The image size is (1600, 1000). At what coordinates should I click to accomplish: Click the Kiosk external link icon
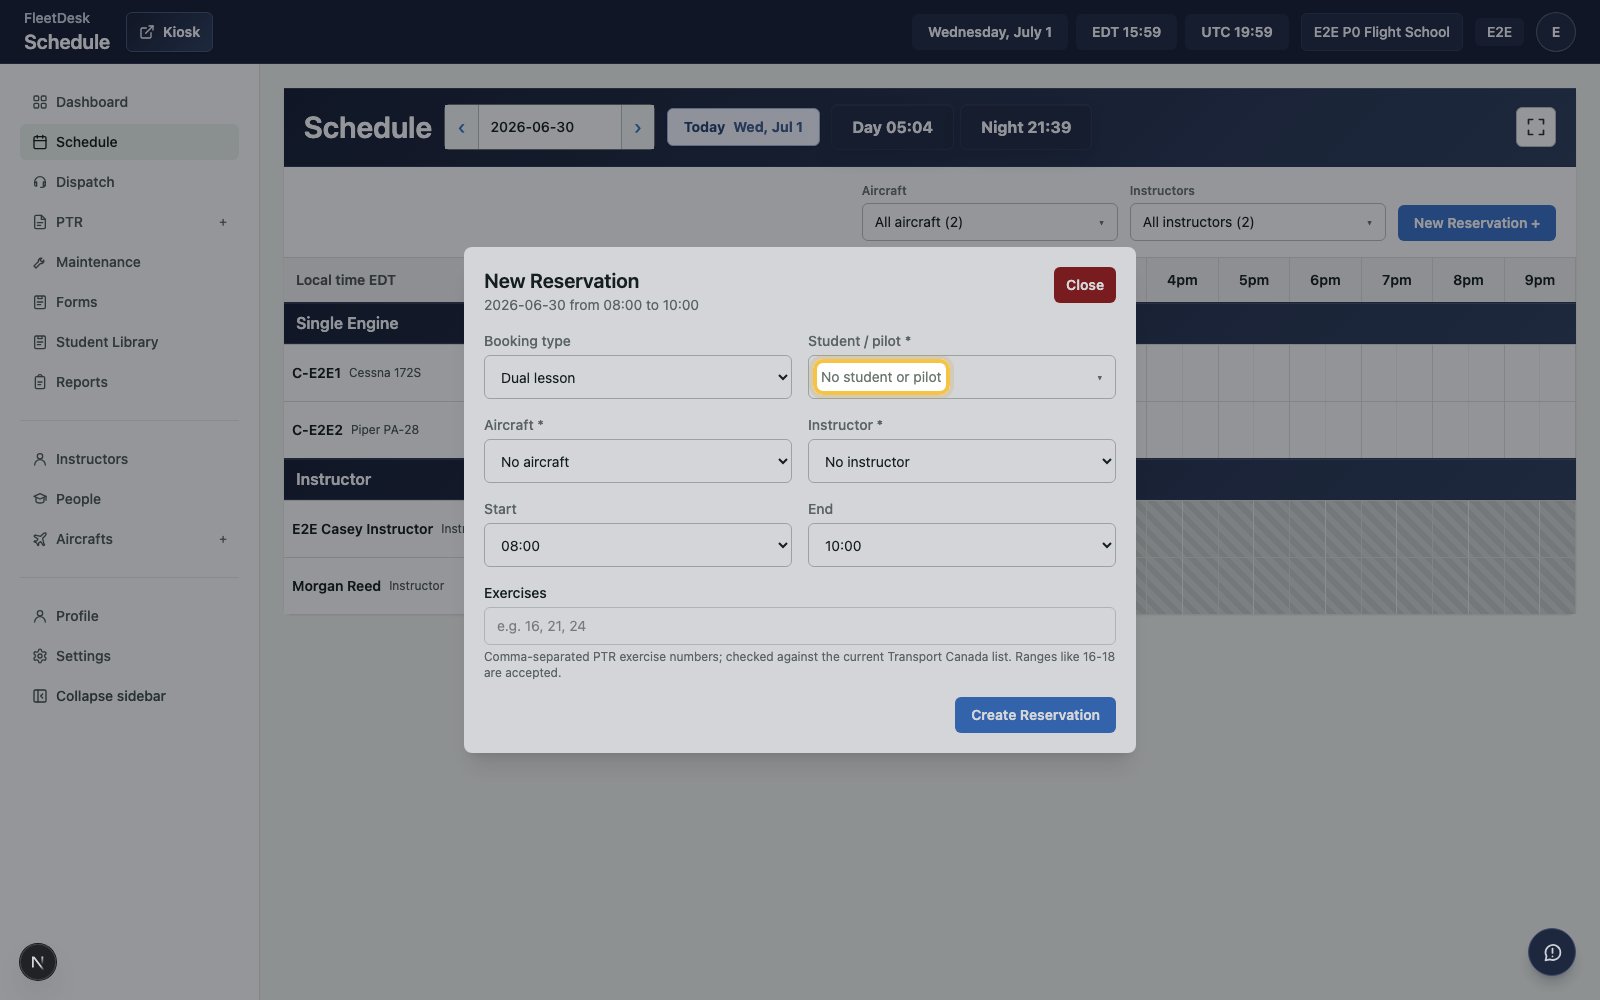pos(147,32)
